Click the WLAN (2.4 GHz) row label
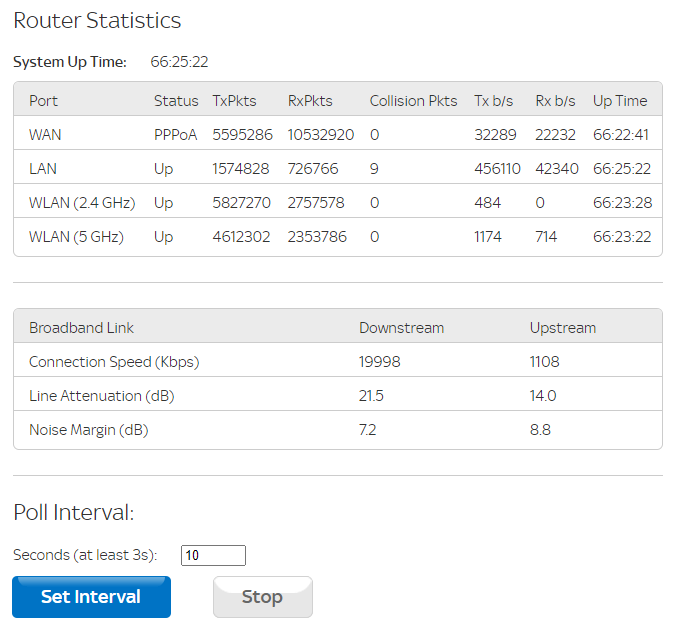This screenshot has height=642, width=682. (x=80, y=203)
